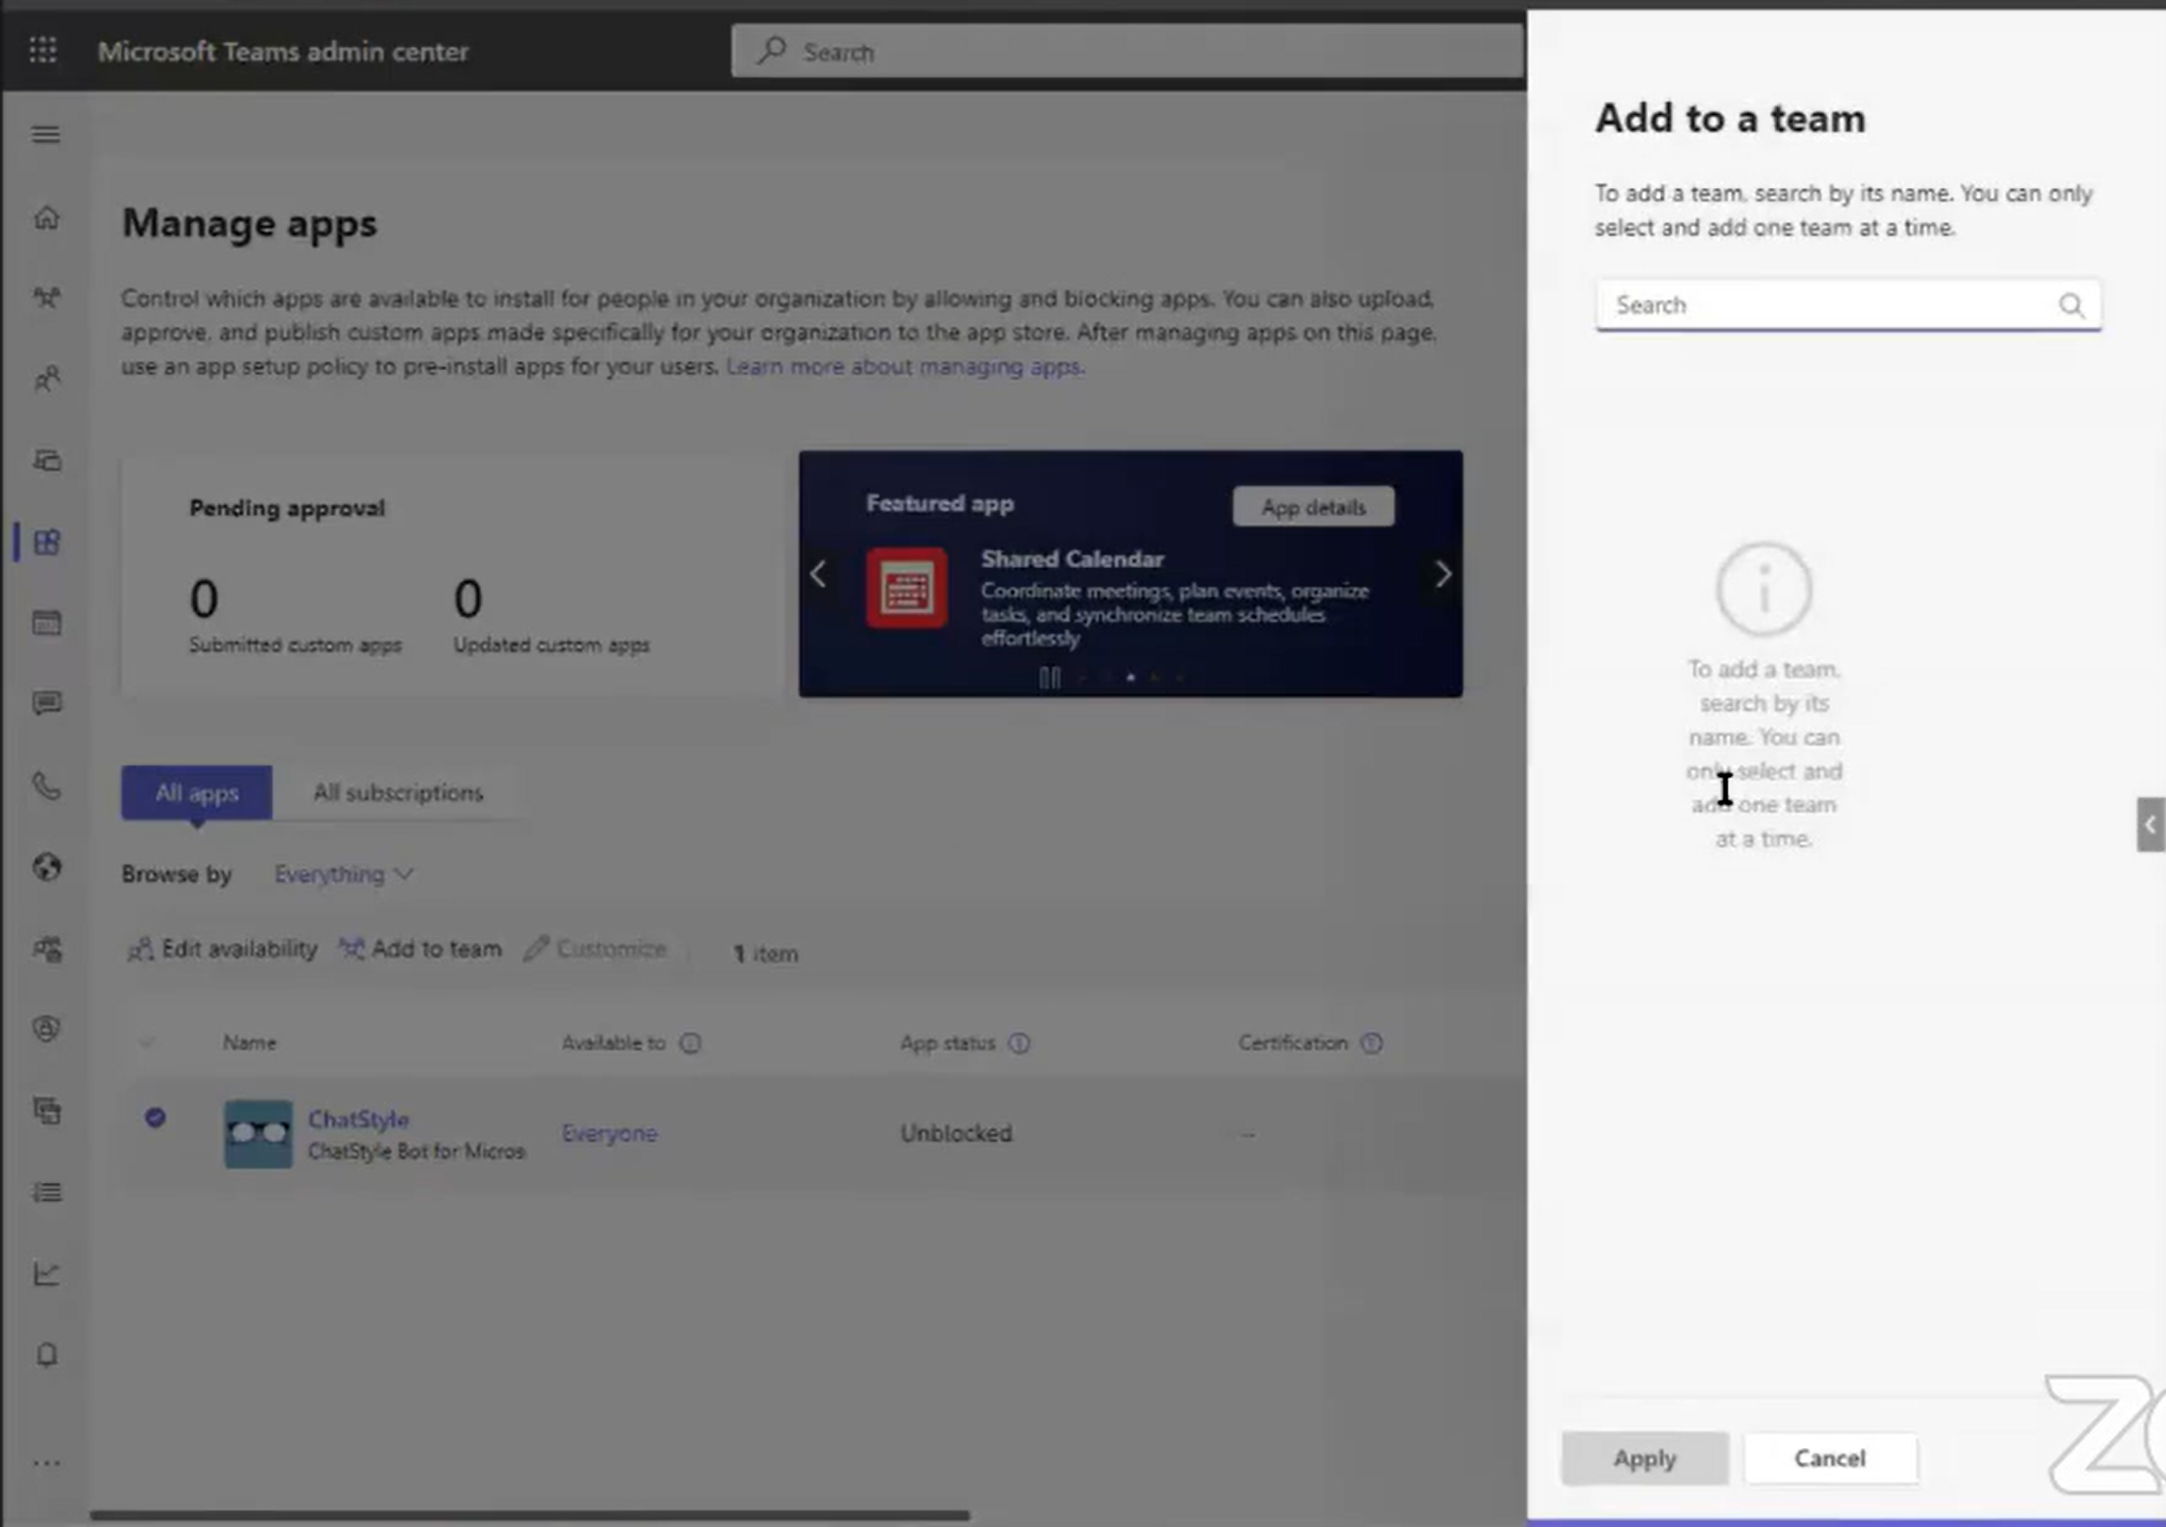Open the Teams sidebar icon
Screen dimensions: 2166x1527
tap(46, 297)
